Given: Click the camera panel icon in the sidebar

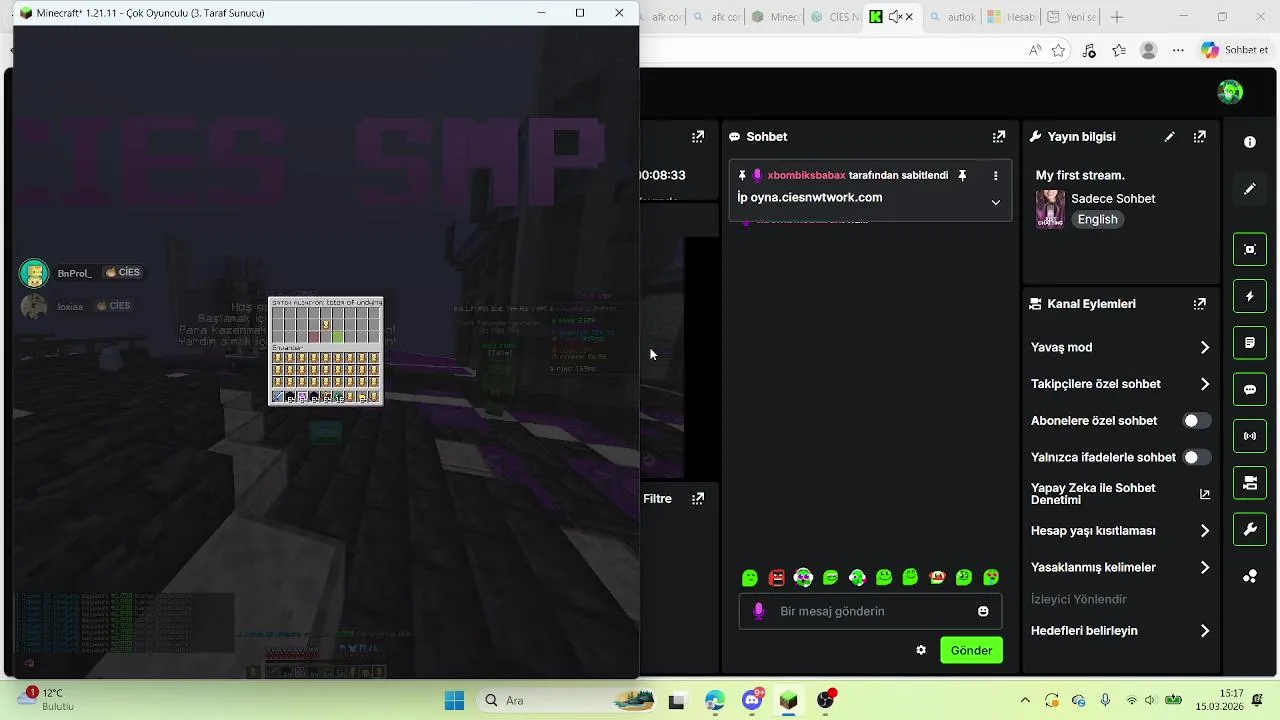Looking at the screenshot, I should pos(1250,483).
